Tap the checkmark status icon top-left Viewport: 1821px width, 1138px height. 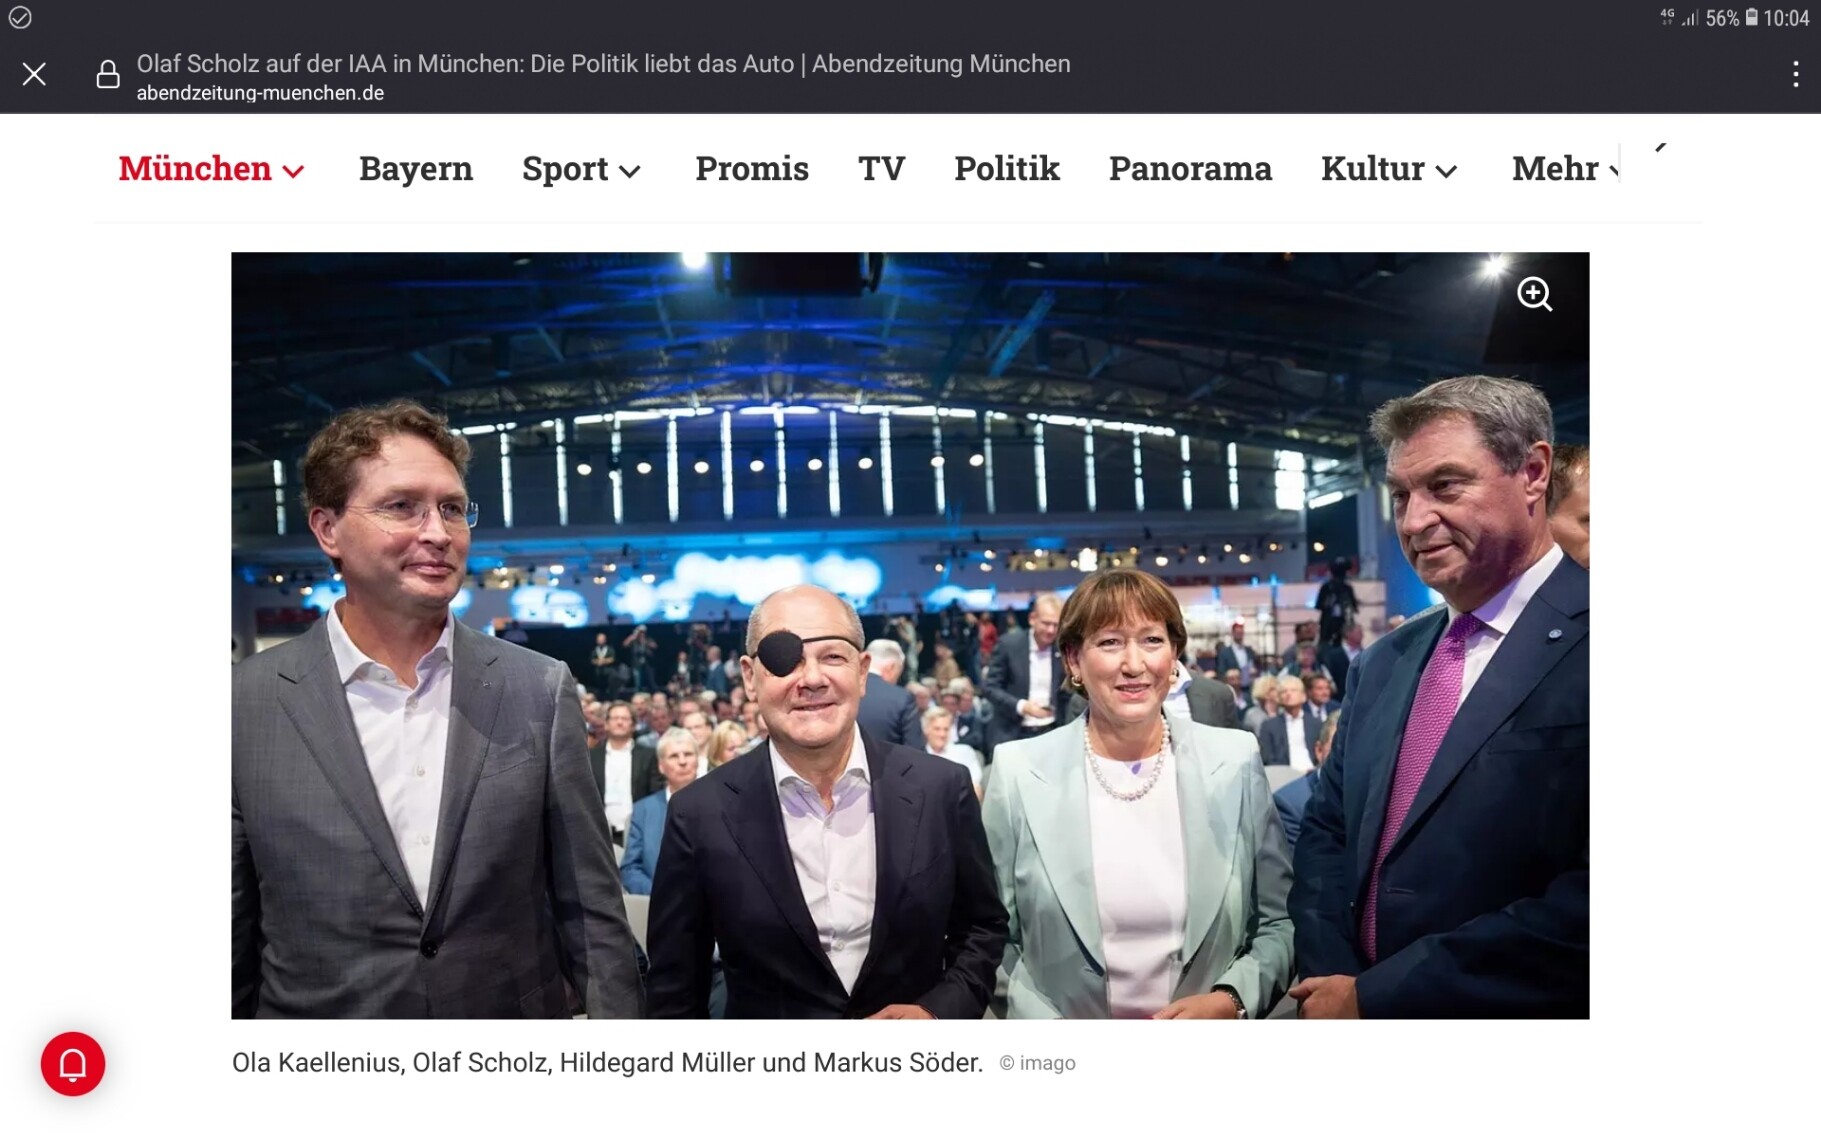[x=20, y=18]
